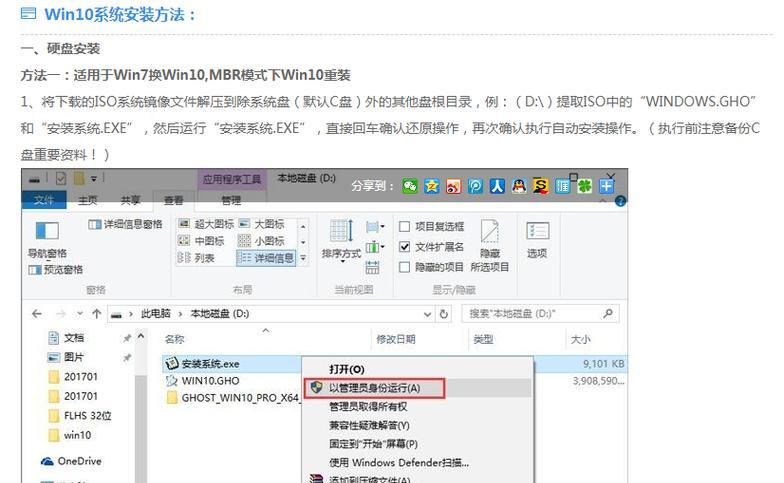784x483 pixels.
Task: Click the 导航窗格 navigation pane icon
Action: (x=48, y=231)
